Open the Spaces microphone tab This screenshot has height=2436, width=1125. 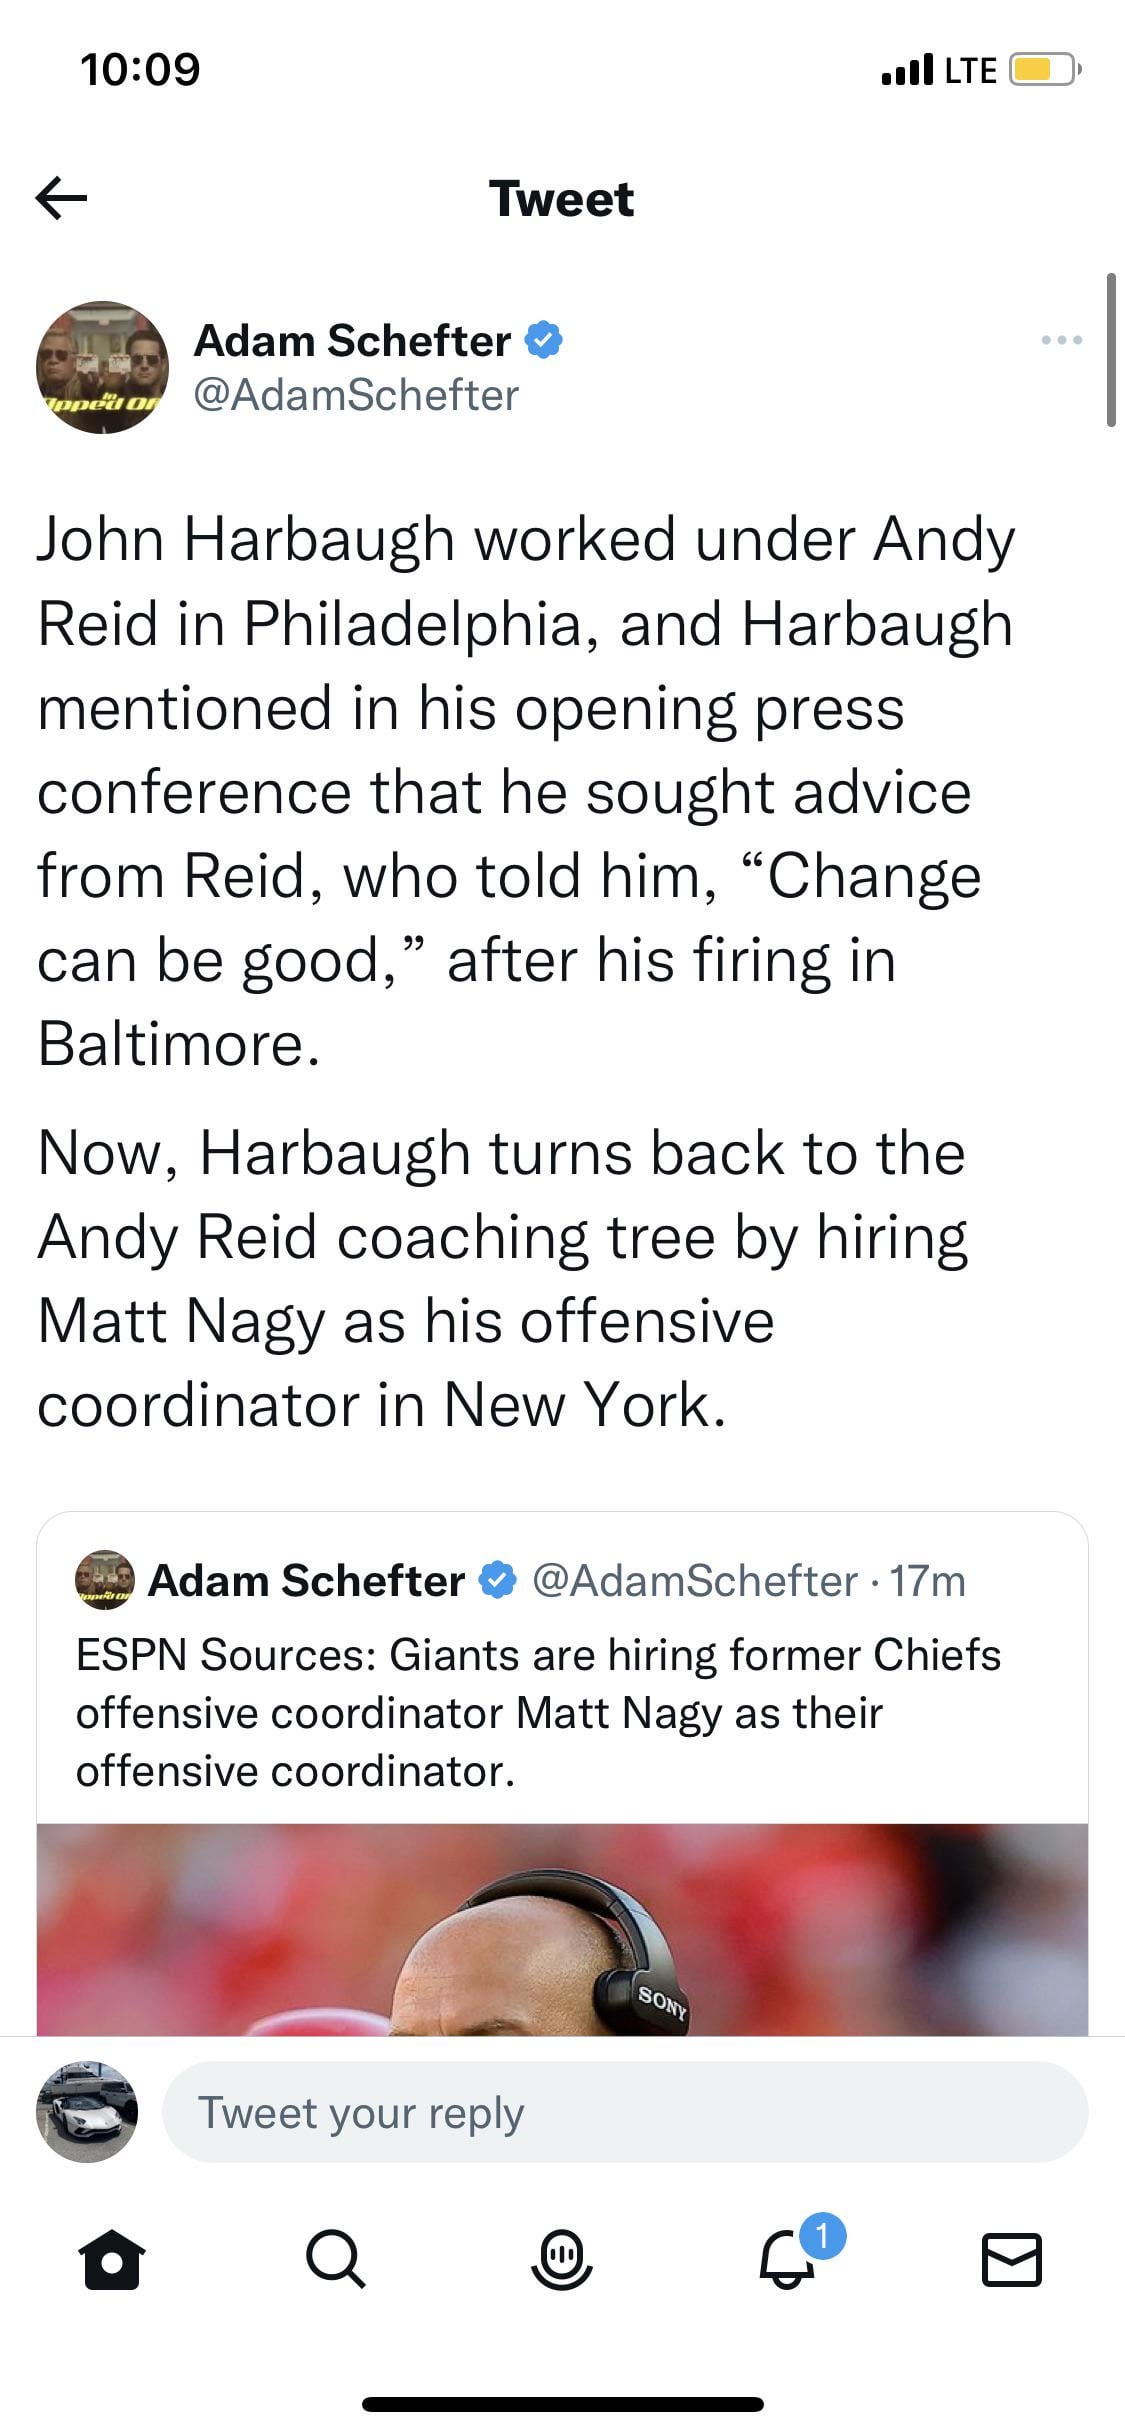(x=562, y=2260)
